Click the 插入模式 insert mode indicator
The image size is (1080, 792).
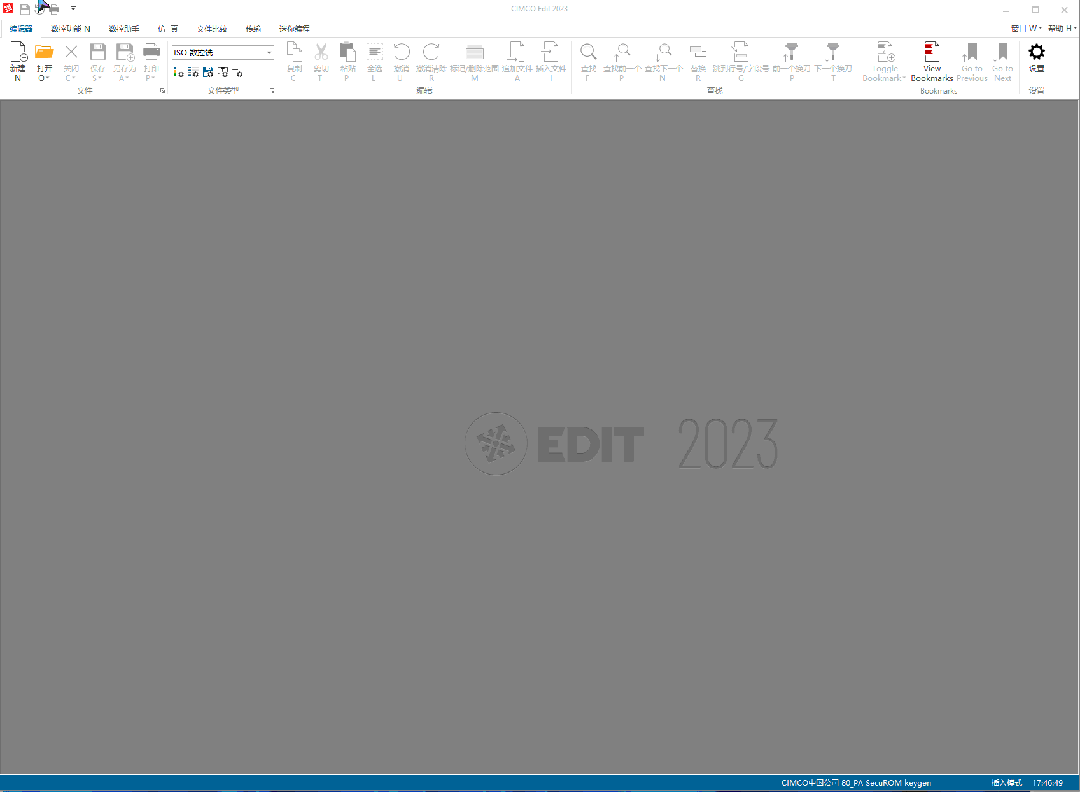tap(1006, 783)
